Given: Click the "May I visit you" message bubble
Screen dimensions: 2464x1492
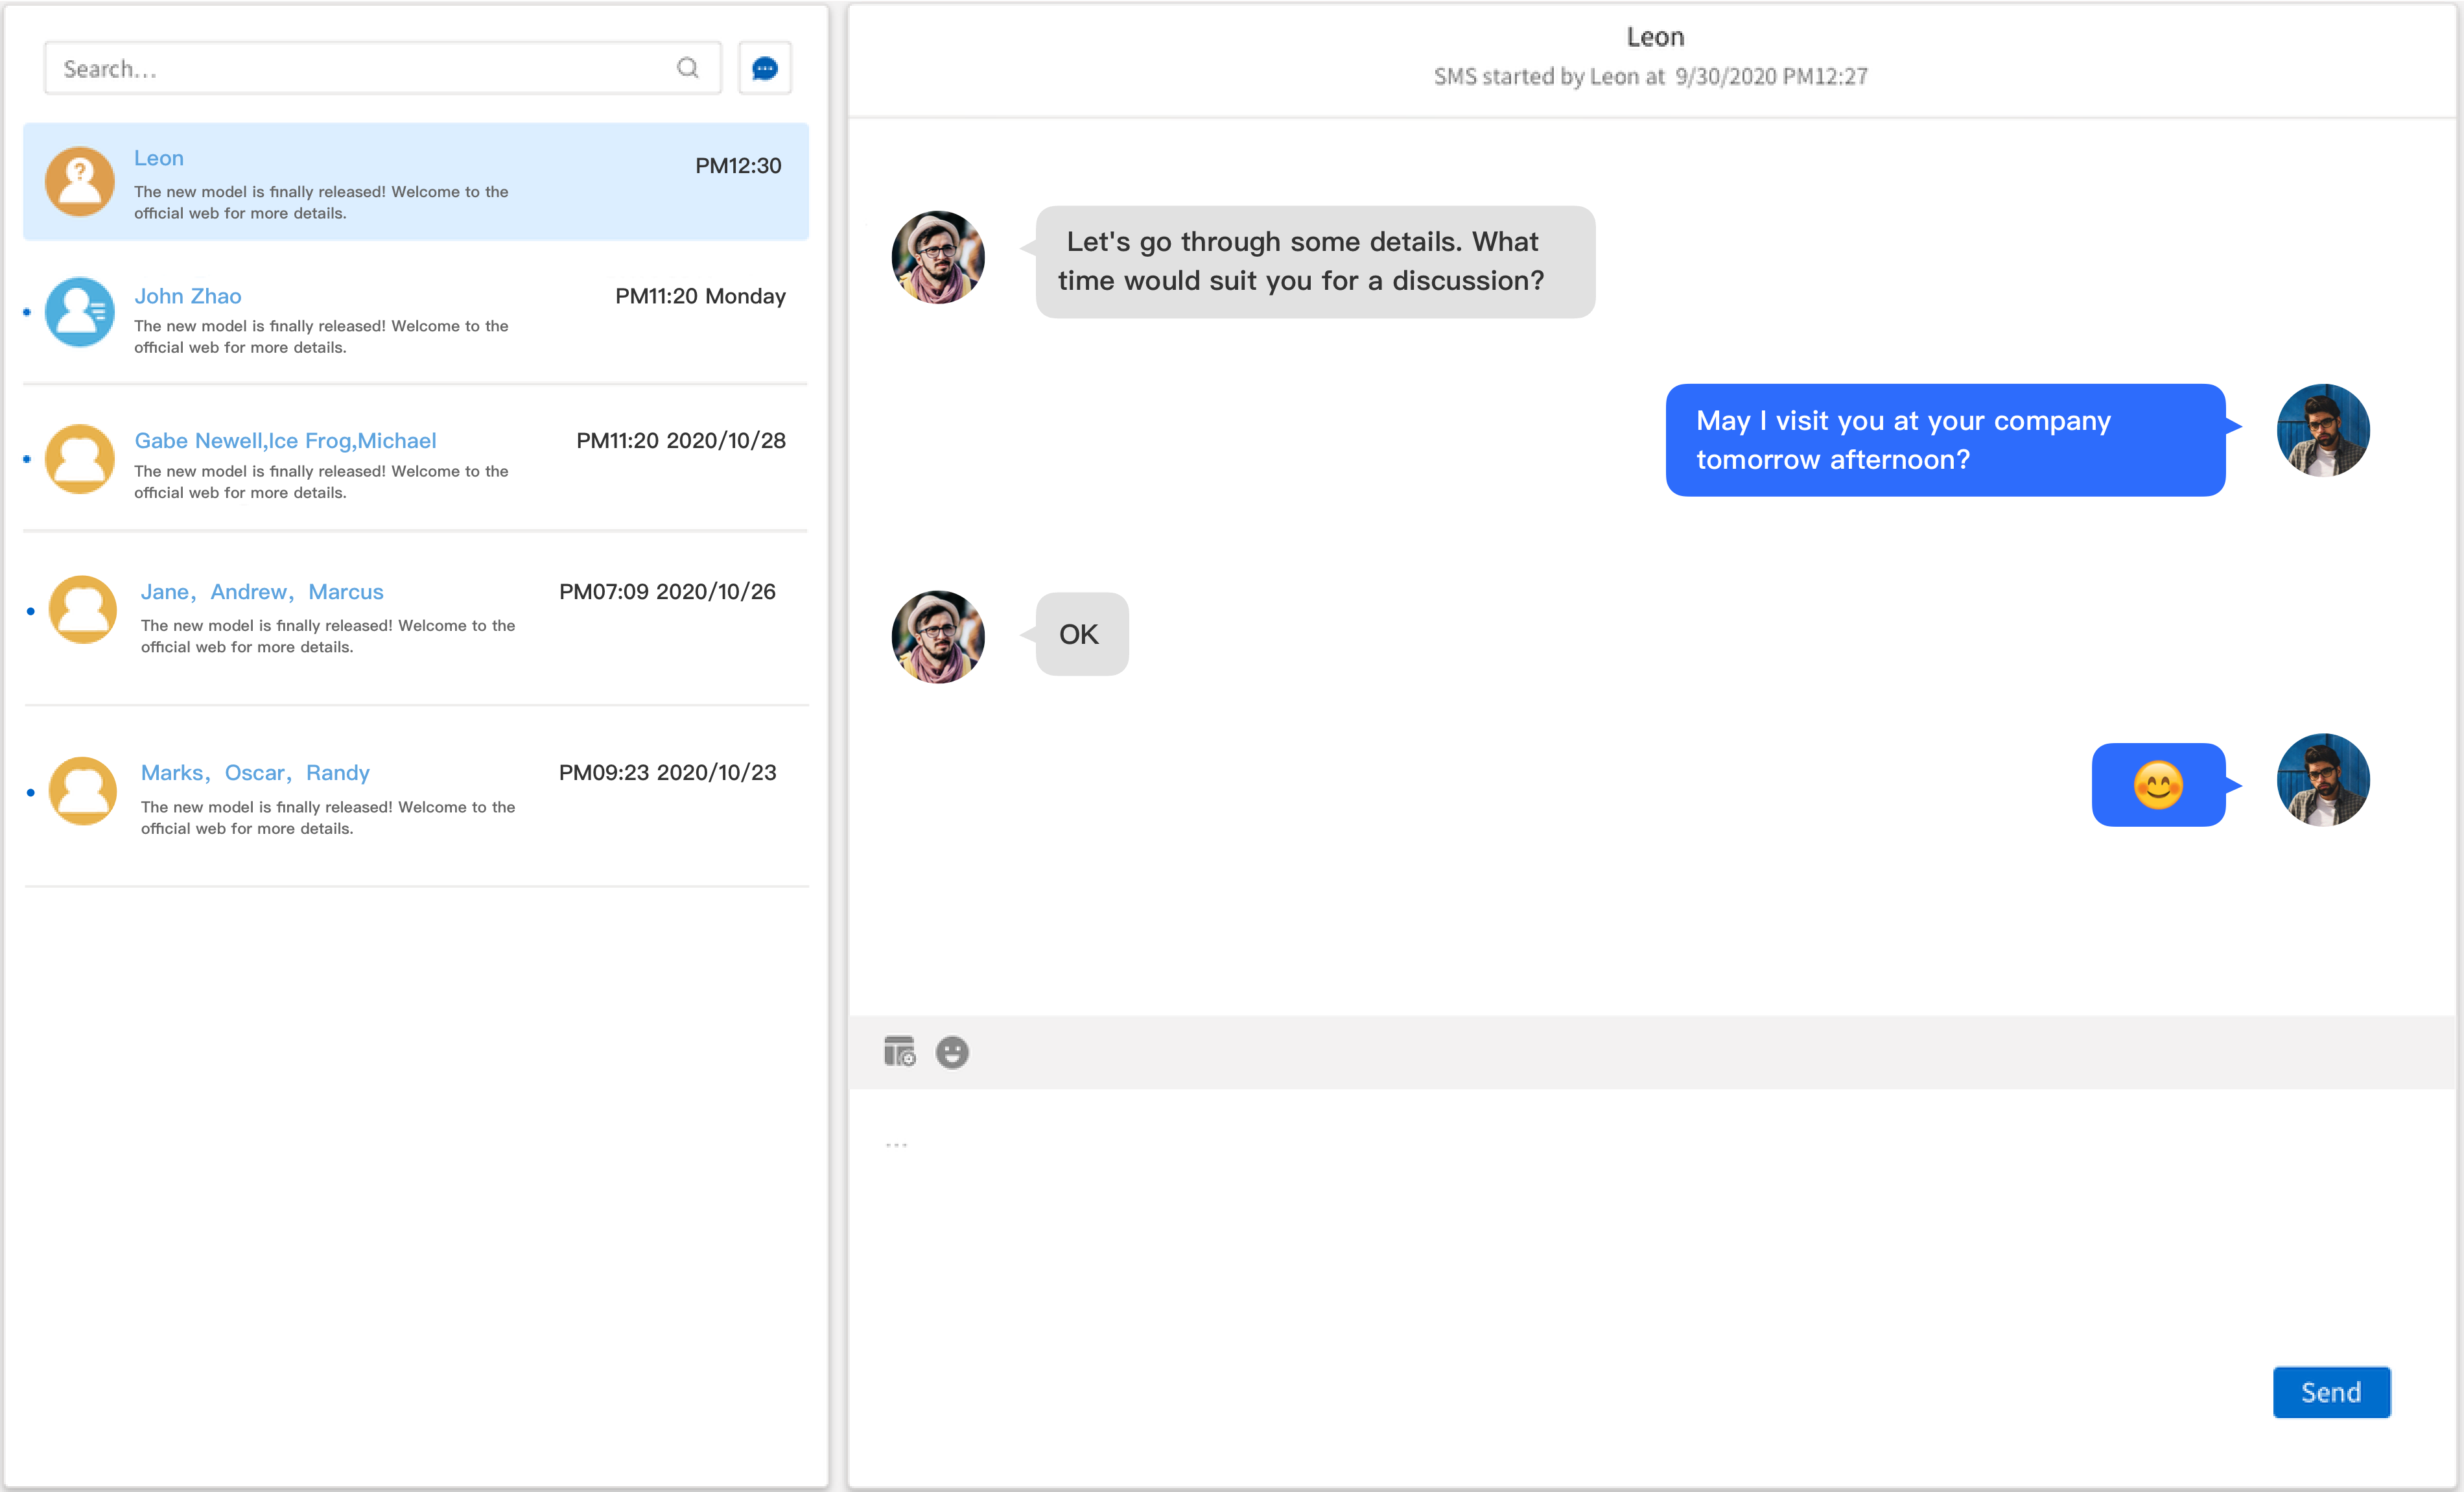Looking at the screenshot, I should pyautogui.click(x=1944, y=440).
